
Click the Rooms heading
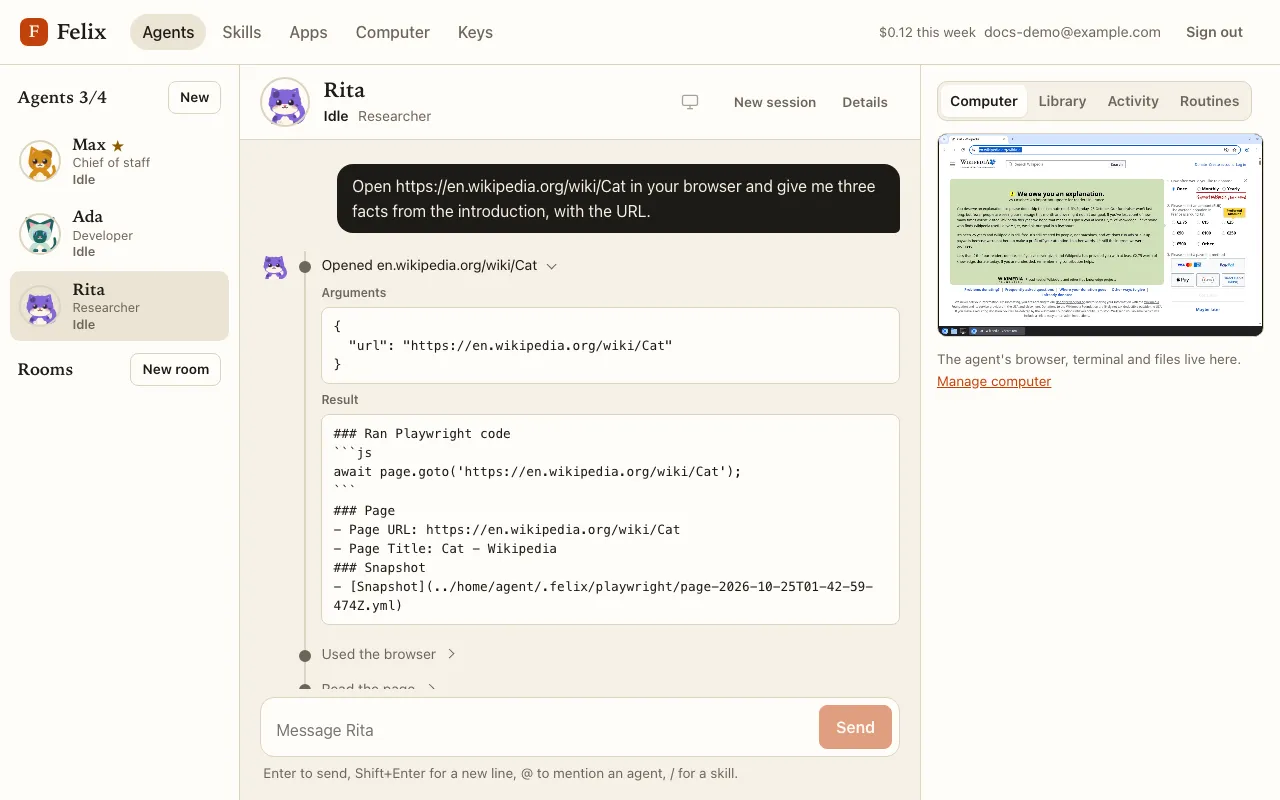tap(45, 369)
